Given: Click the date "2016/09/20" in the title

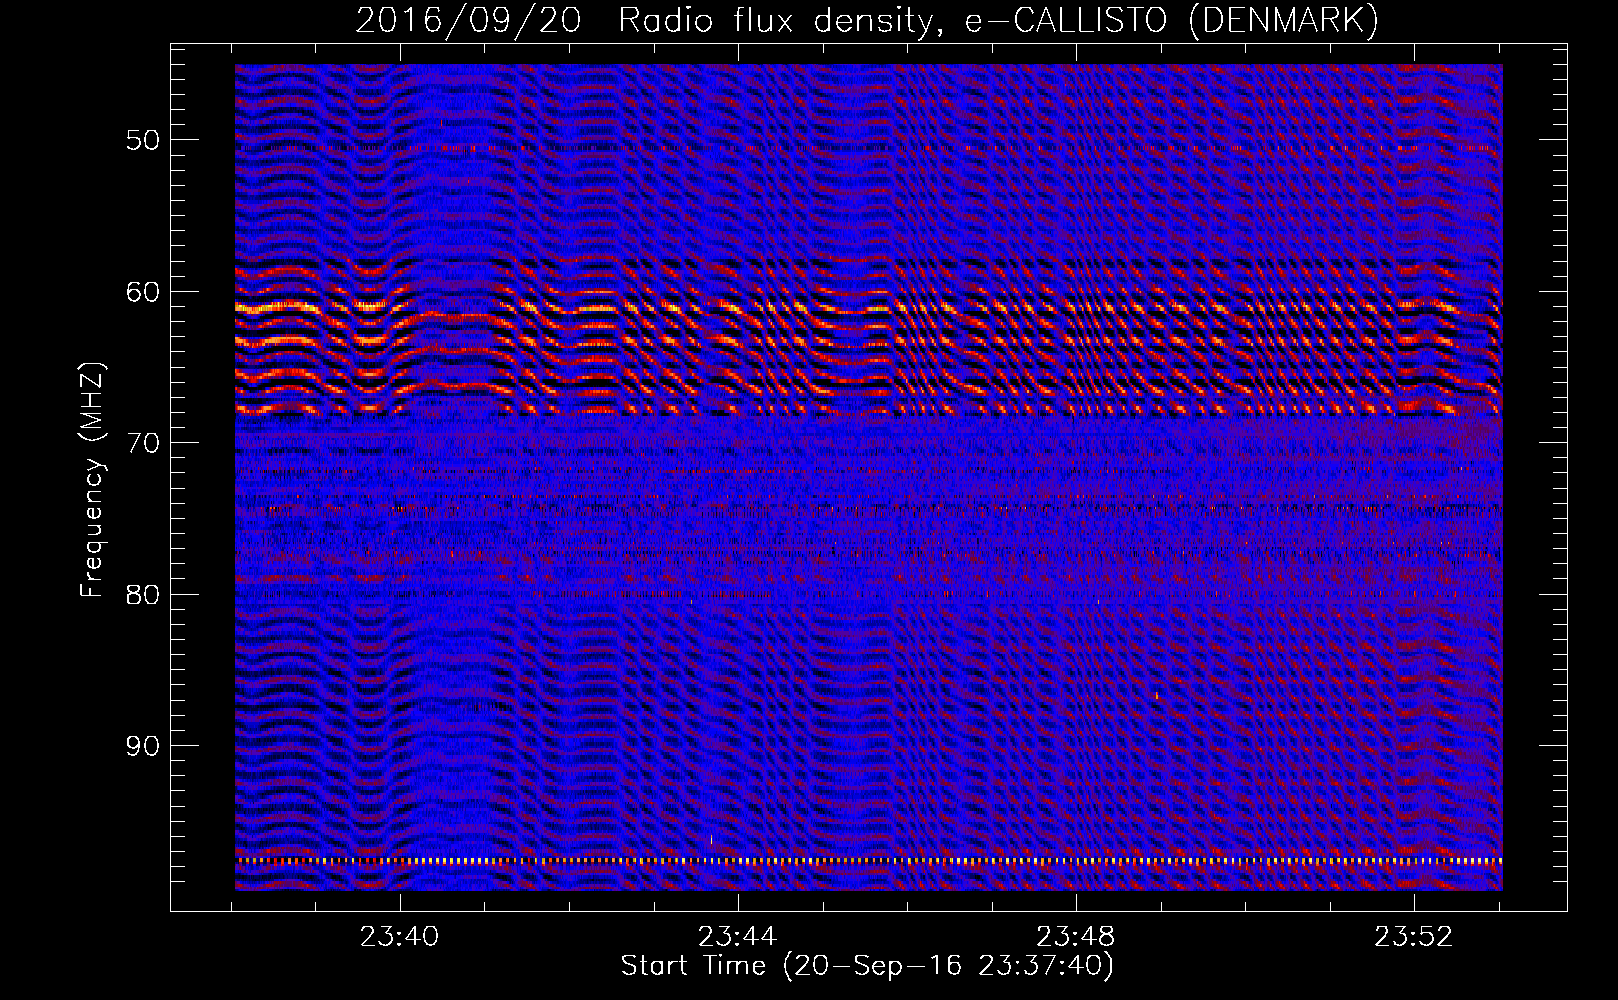Looking at the screenshot, I should coord(468,21).
